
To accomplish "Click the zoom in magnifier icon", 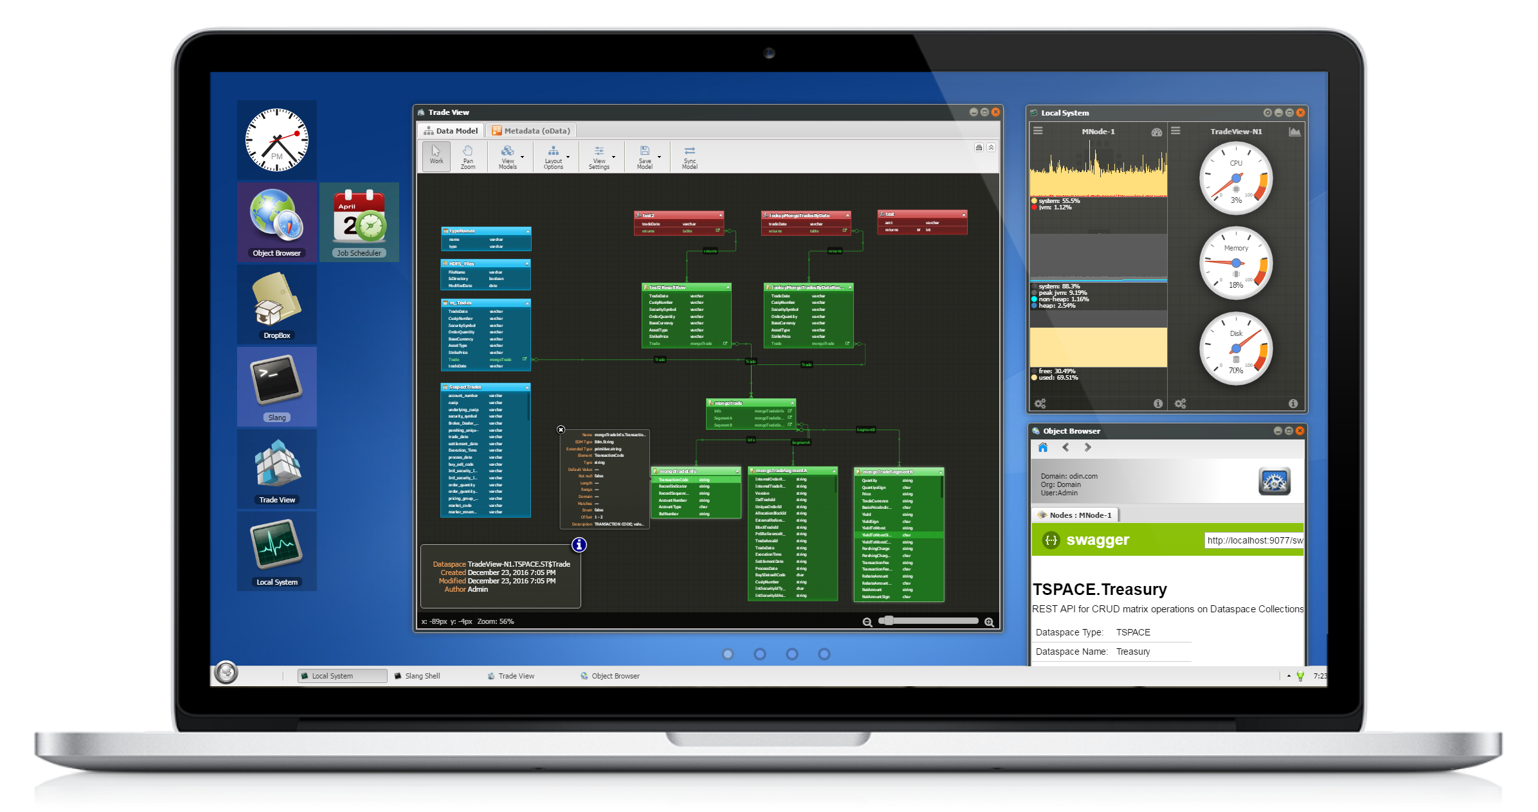I will [989, 622].
